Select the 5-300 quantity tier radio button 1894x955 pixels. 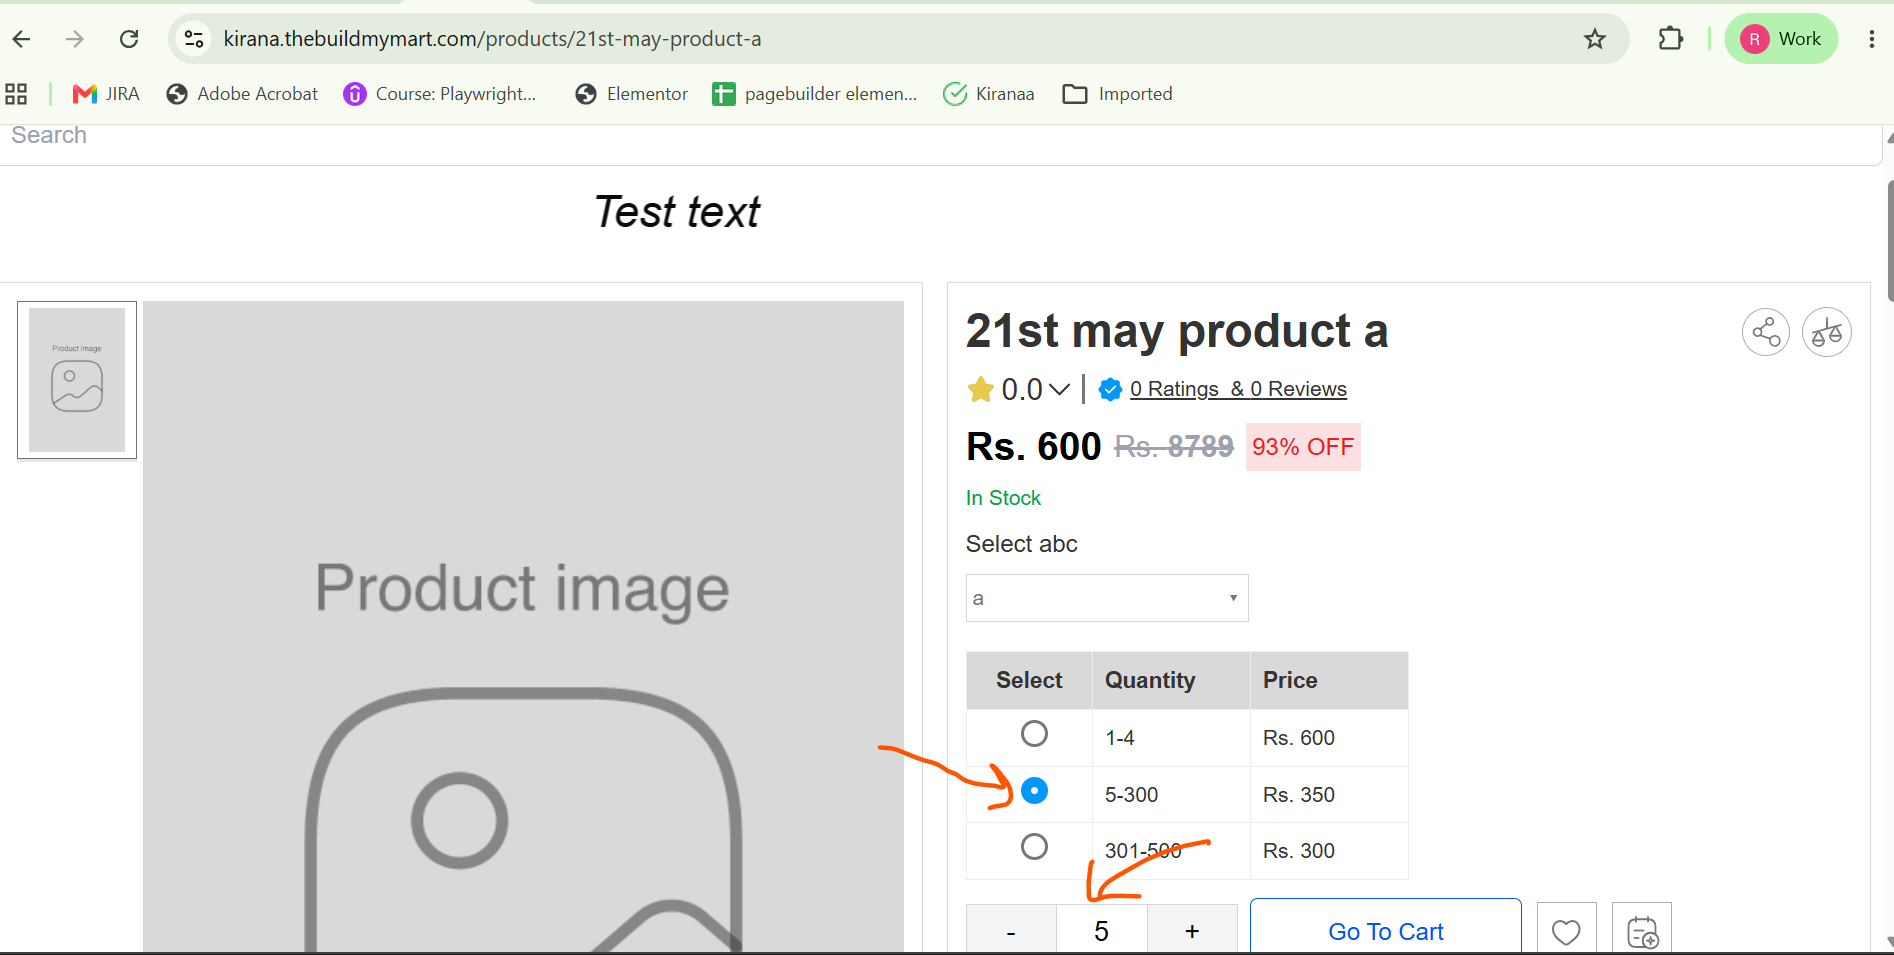[x=1034, y=791]
